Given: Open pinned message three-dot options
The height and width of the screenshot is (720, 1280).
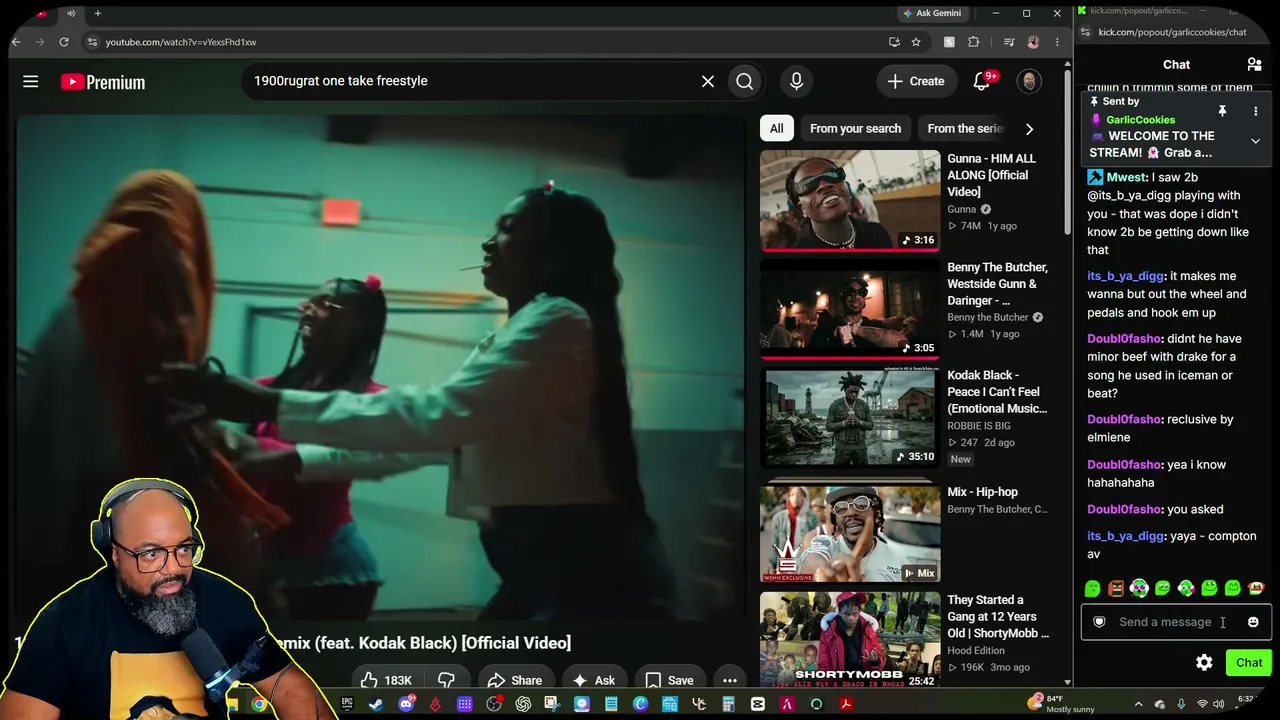Looking at the screenshot, I should [x=1256, y=111].
